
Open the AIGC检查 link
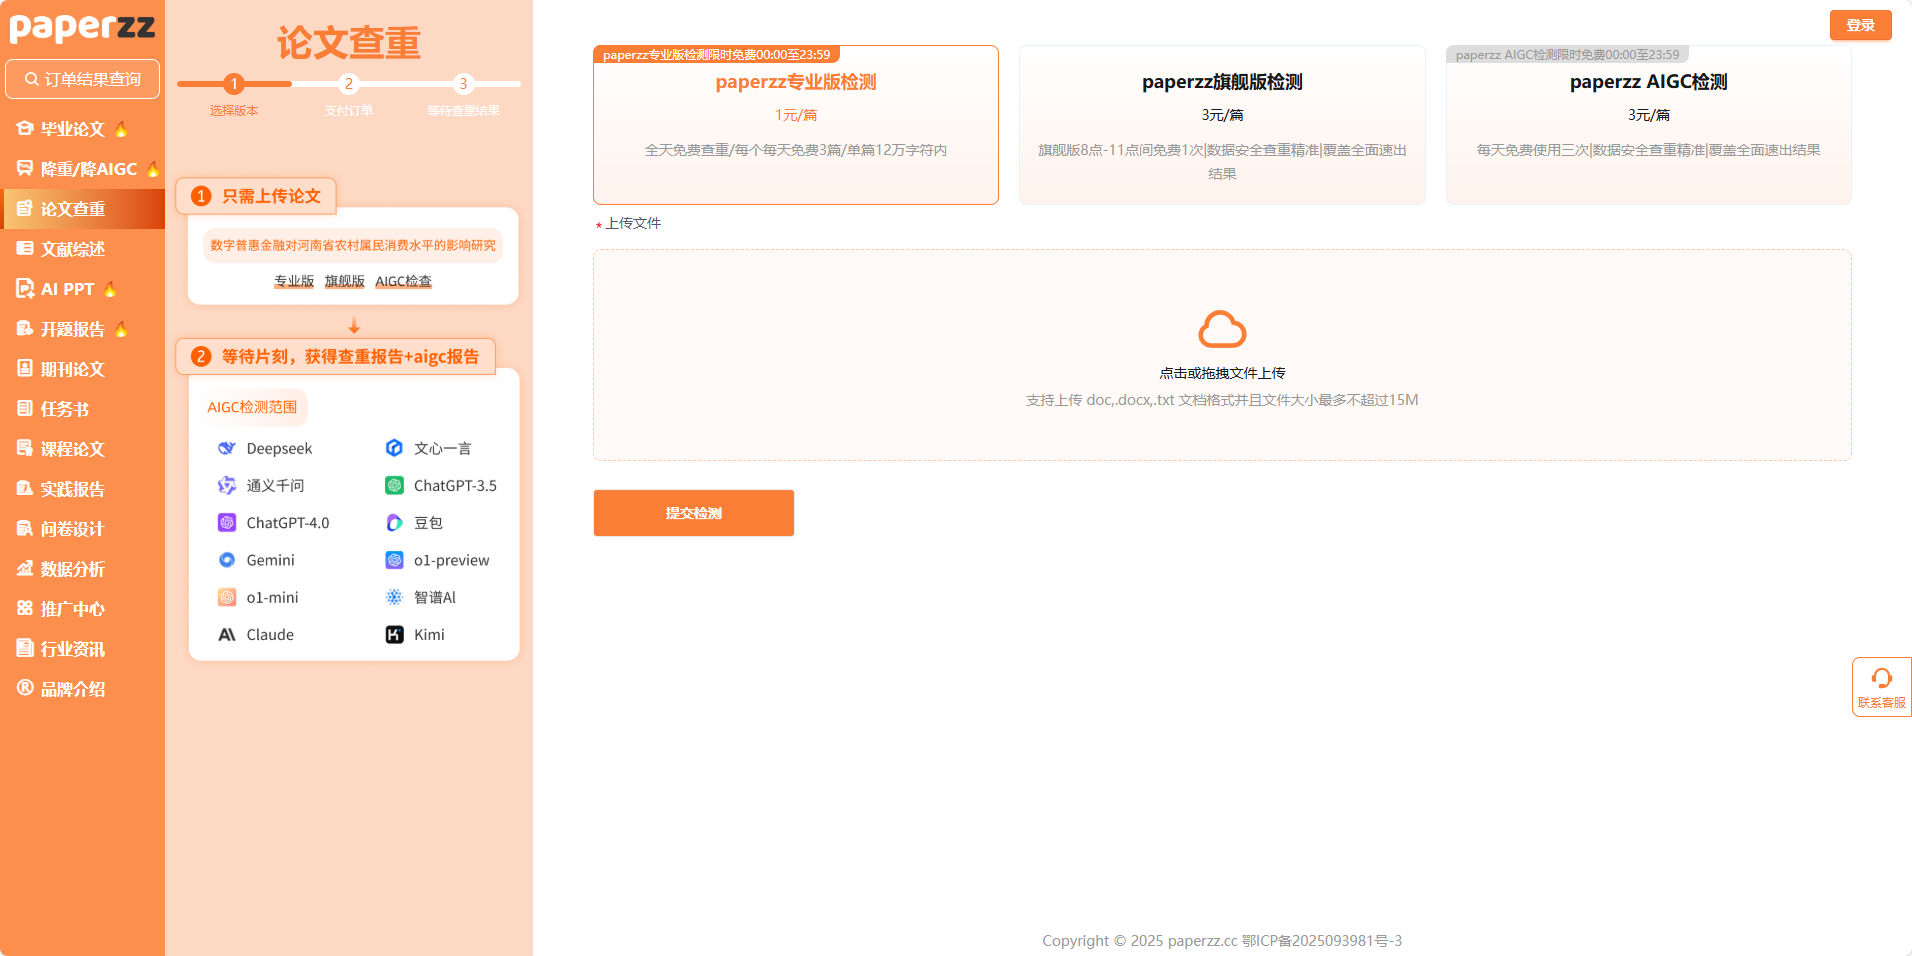point(403,281)
